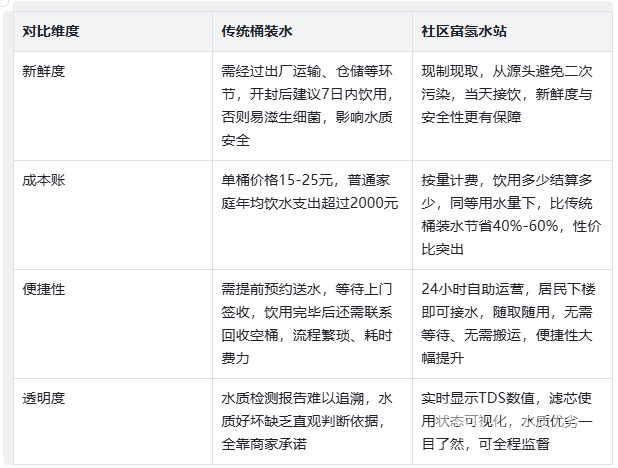618x468 pixels.
Task: Select the cell starting with 按量计费
Action: pos(507,215)
